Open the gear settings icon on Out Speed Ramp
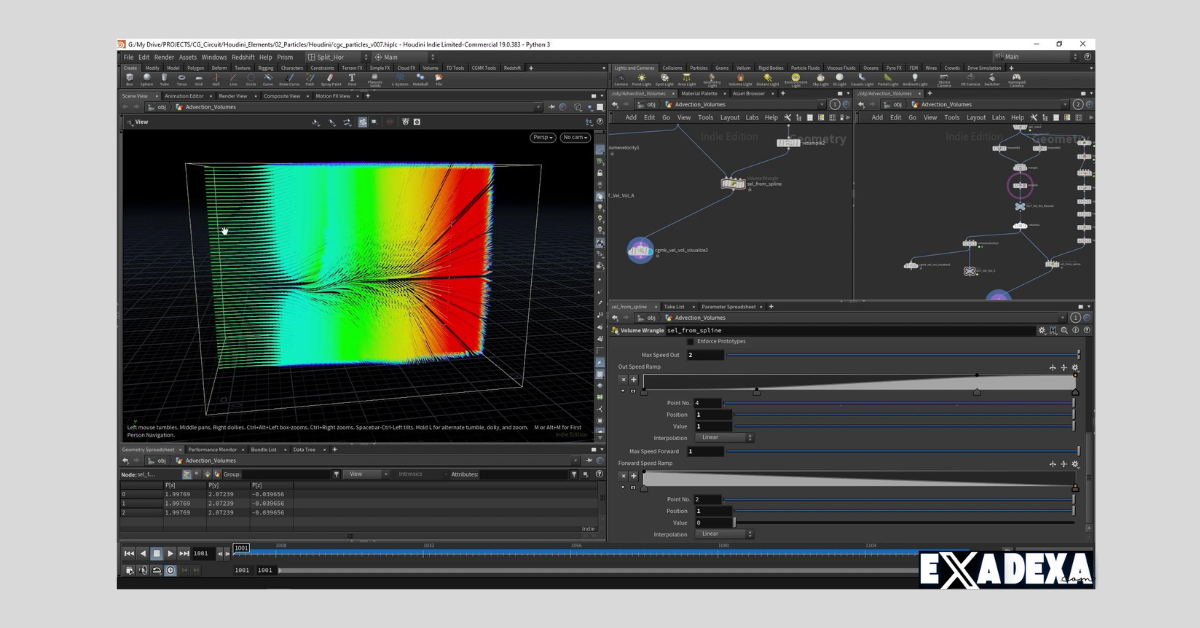1200x628 pixels. pos(1074,367)
